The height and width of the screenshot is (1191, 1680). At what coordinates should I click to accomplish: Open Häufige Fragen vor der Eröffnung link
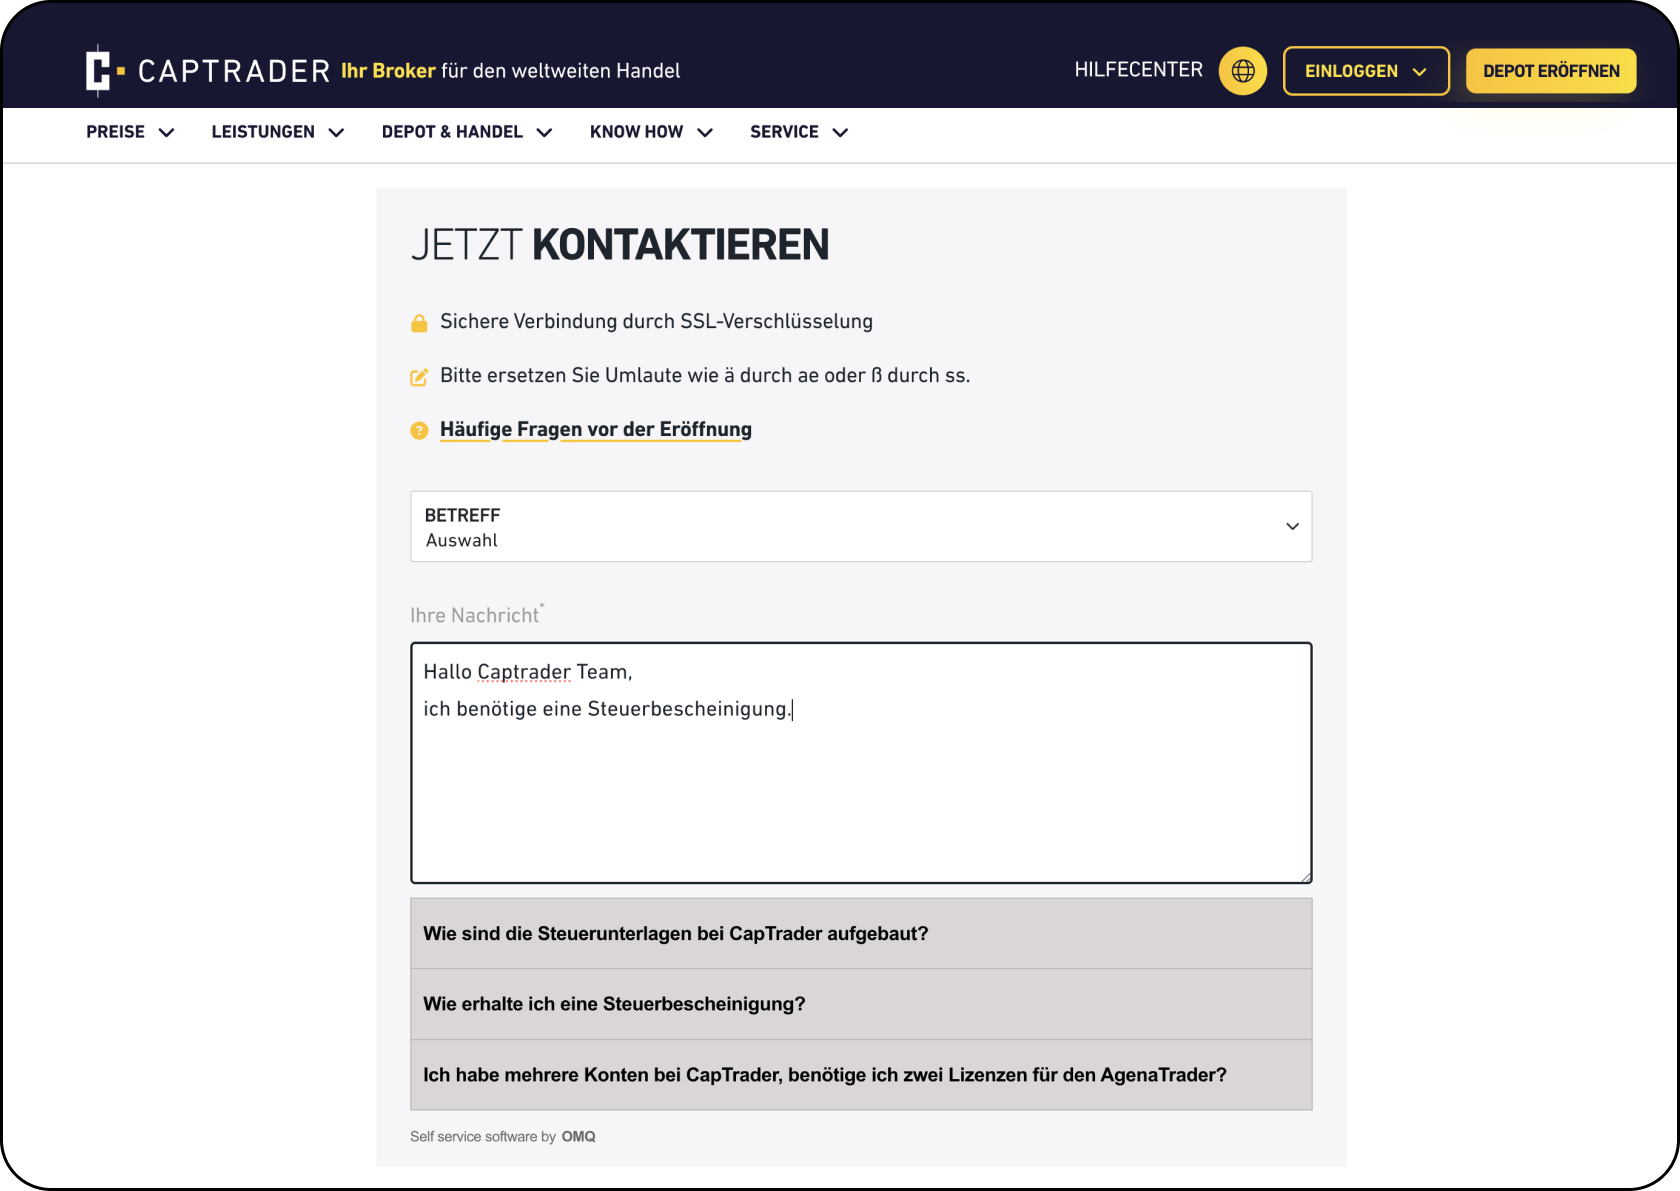[x=595, y=430]
